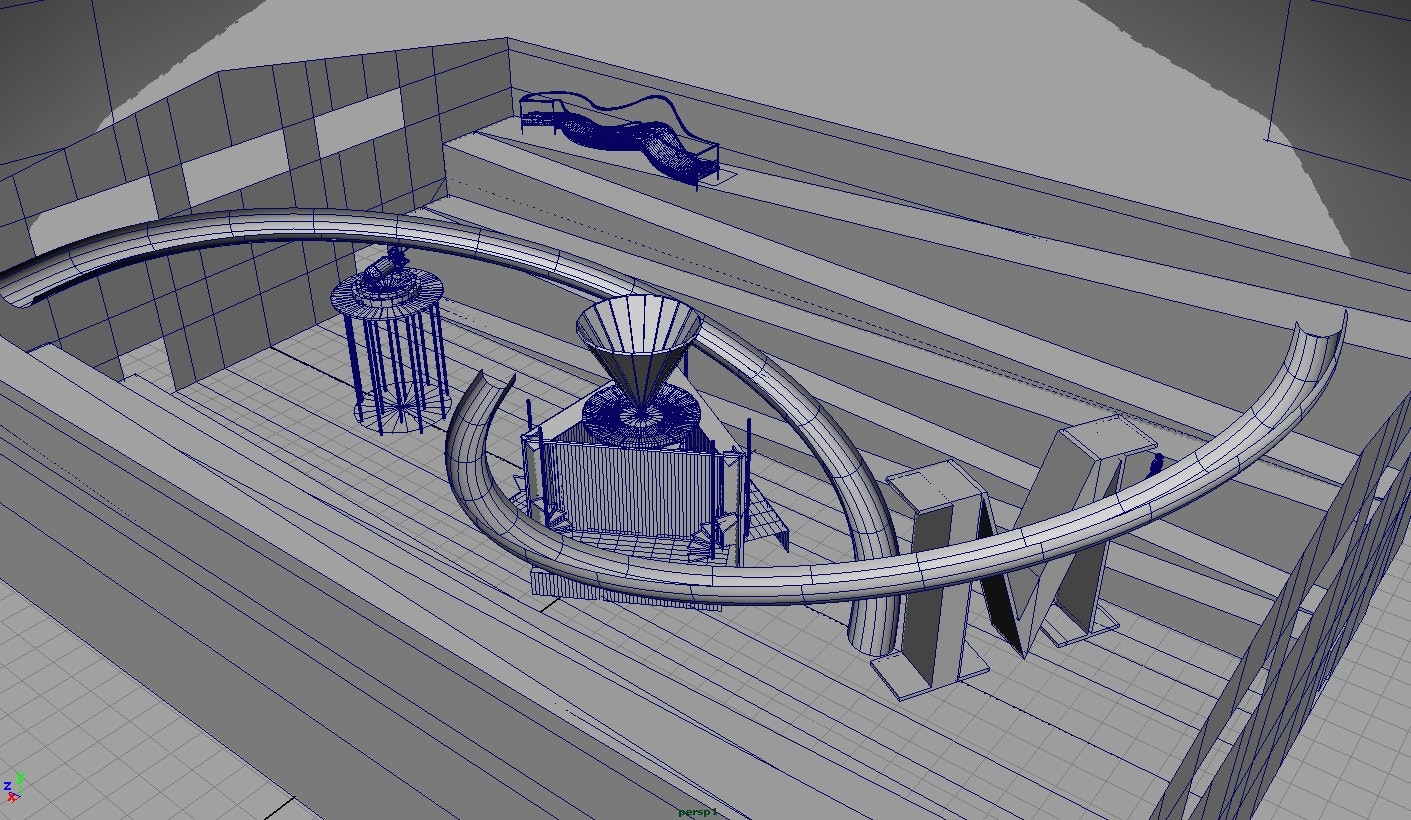Select the left pillar of the letter blocks
The height and width of the screenshot is (820, 1411).
935,580
